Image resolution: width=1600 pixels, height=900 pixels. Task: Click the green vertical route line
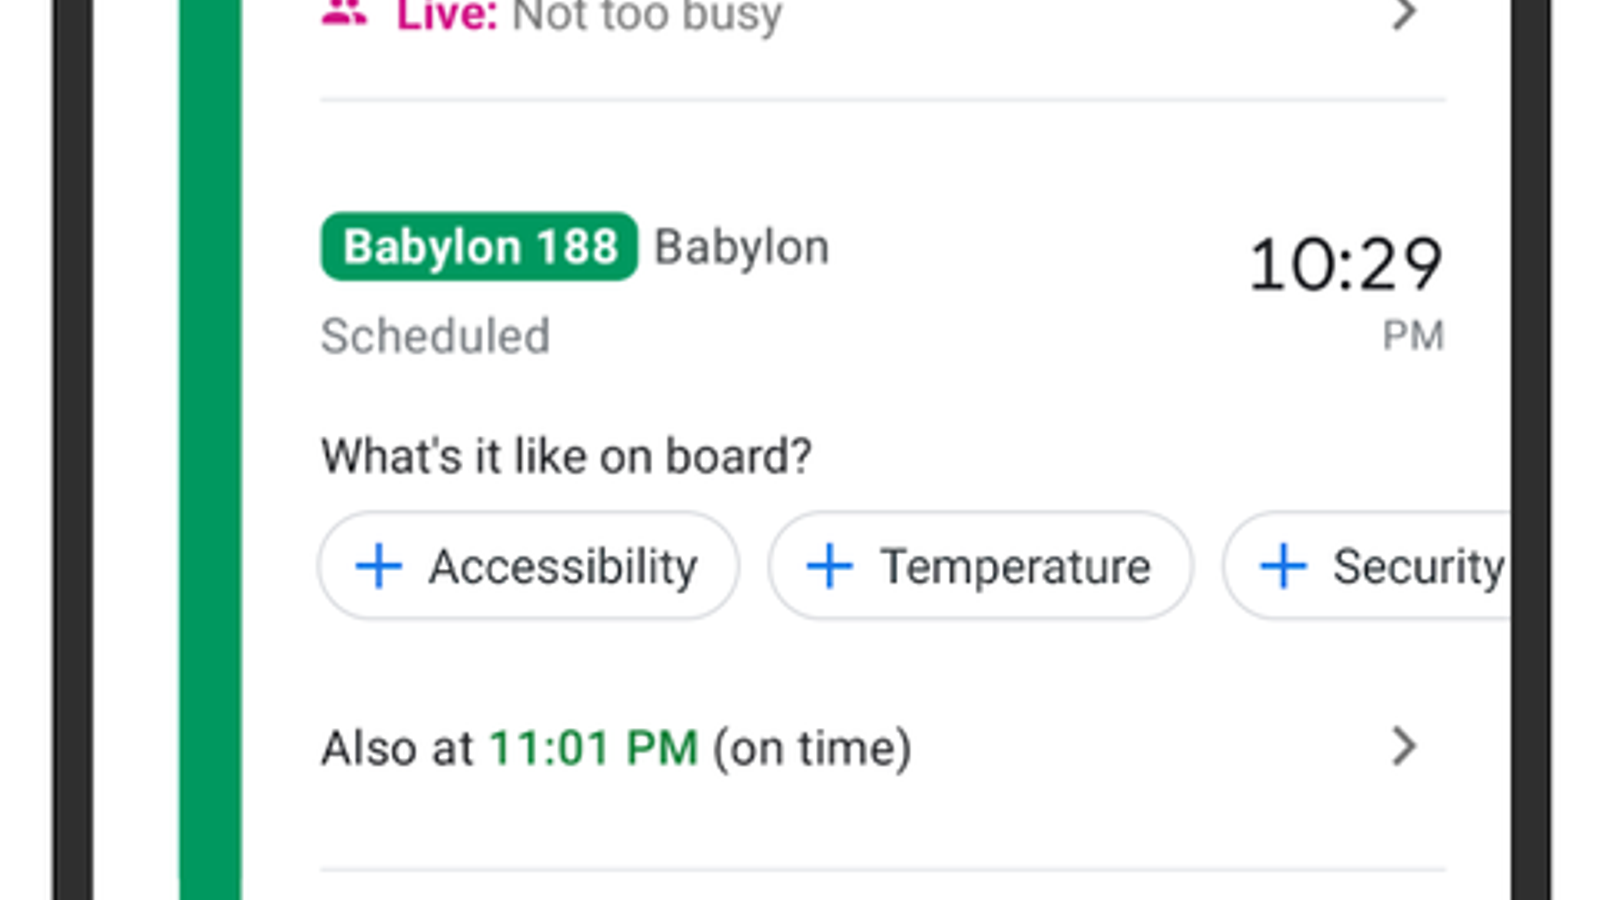tap(210, 450)
